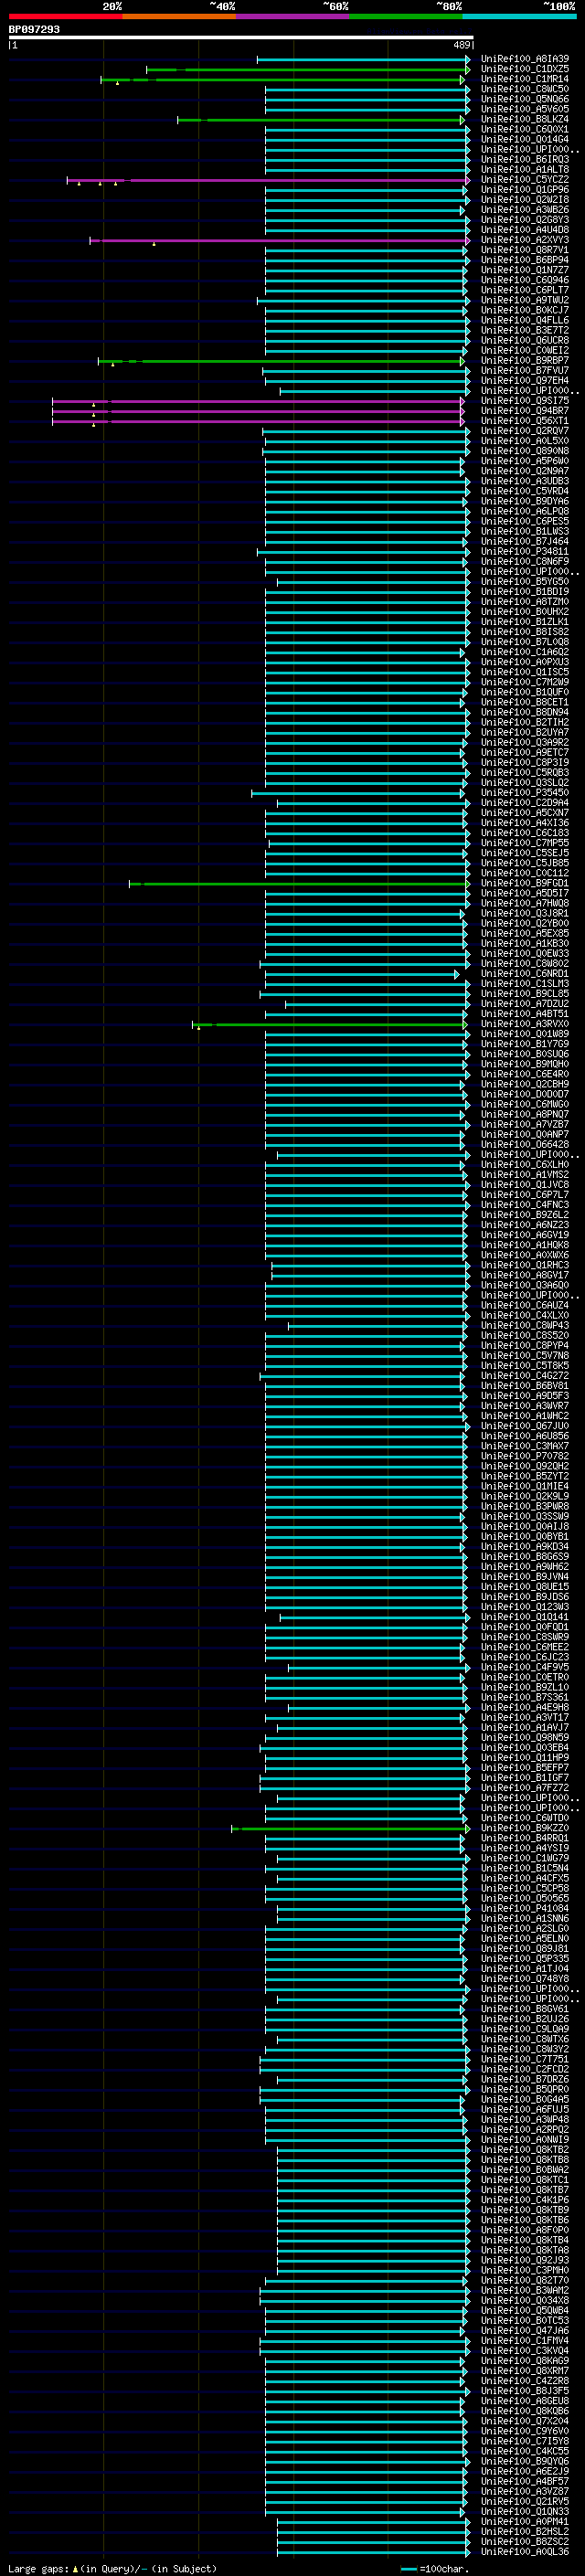
Task: Click label UniRef100_B9CL85
Action: point(524,994)
